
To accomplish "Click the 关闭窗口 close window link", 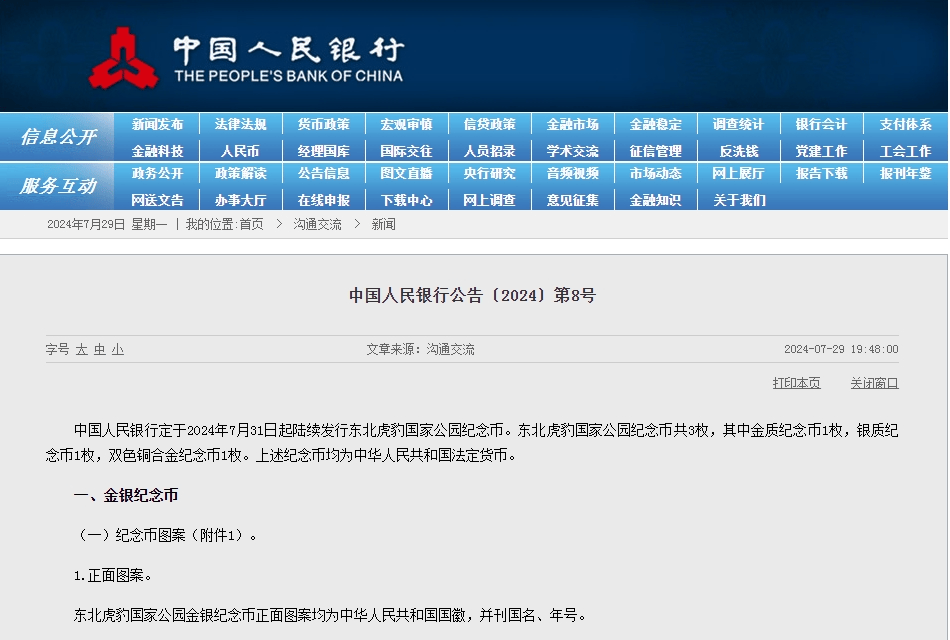I will [x=874, y=383].
